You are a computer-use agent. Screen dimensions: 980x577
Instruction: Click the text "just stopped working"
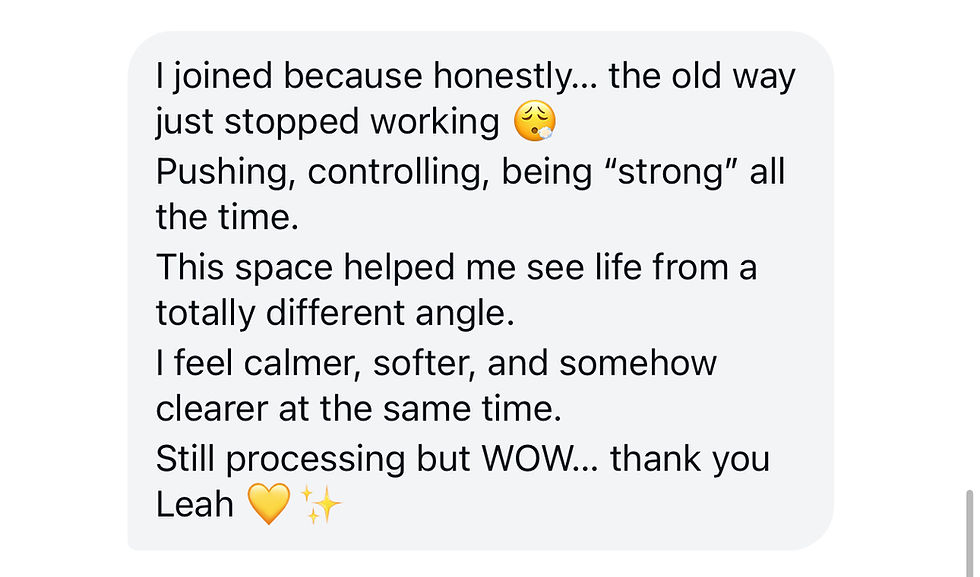326,122
